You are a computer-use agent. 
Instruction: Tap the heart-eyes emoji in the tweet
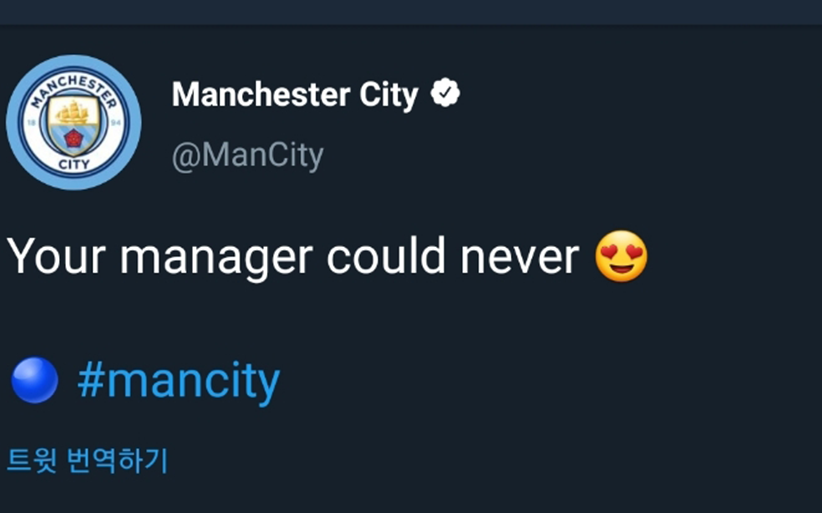[621, 256]
